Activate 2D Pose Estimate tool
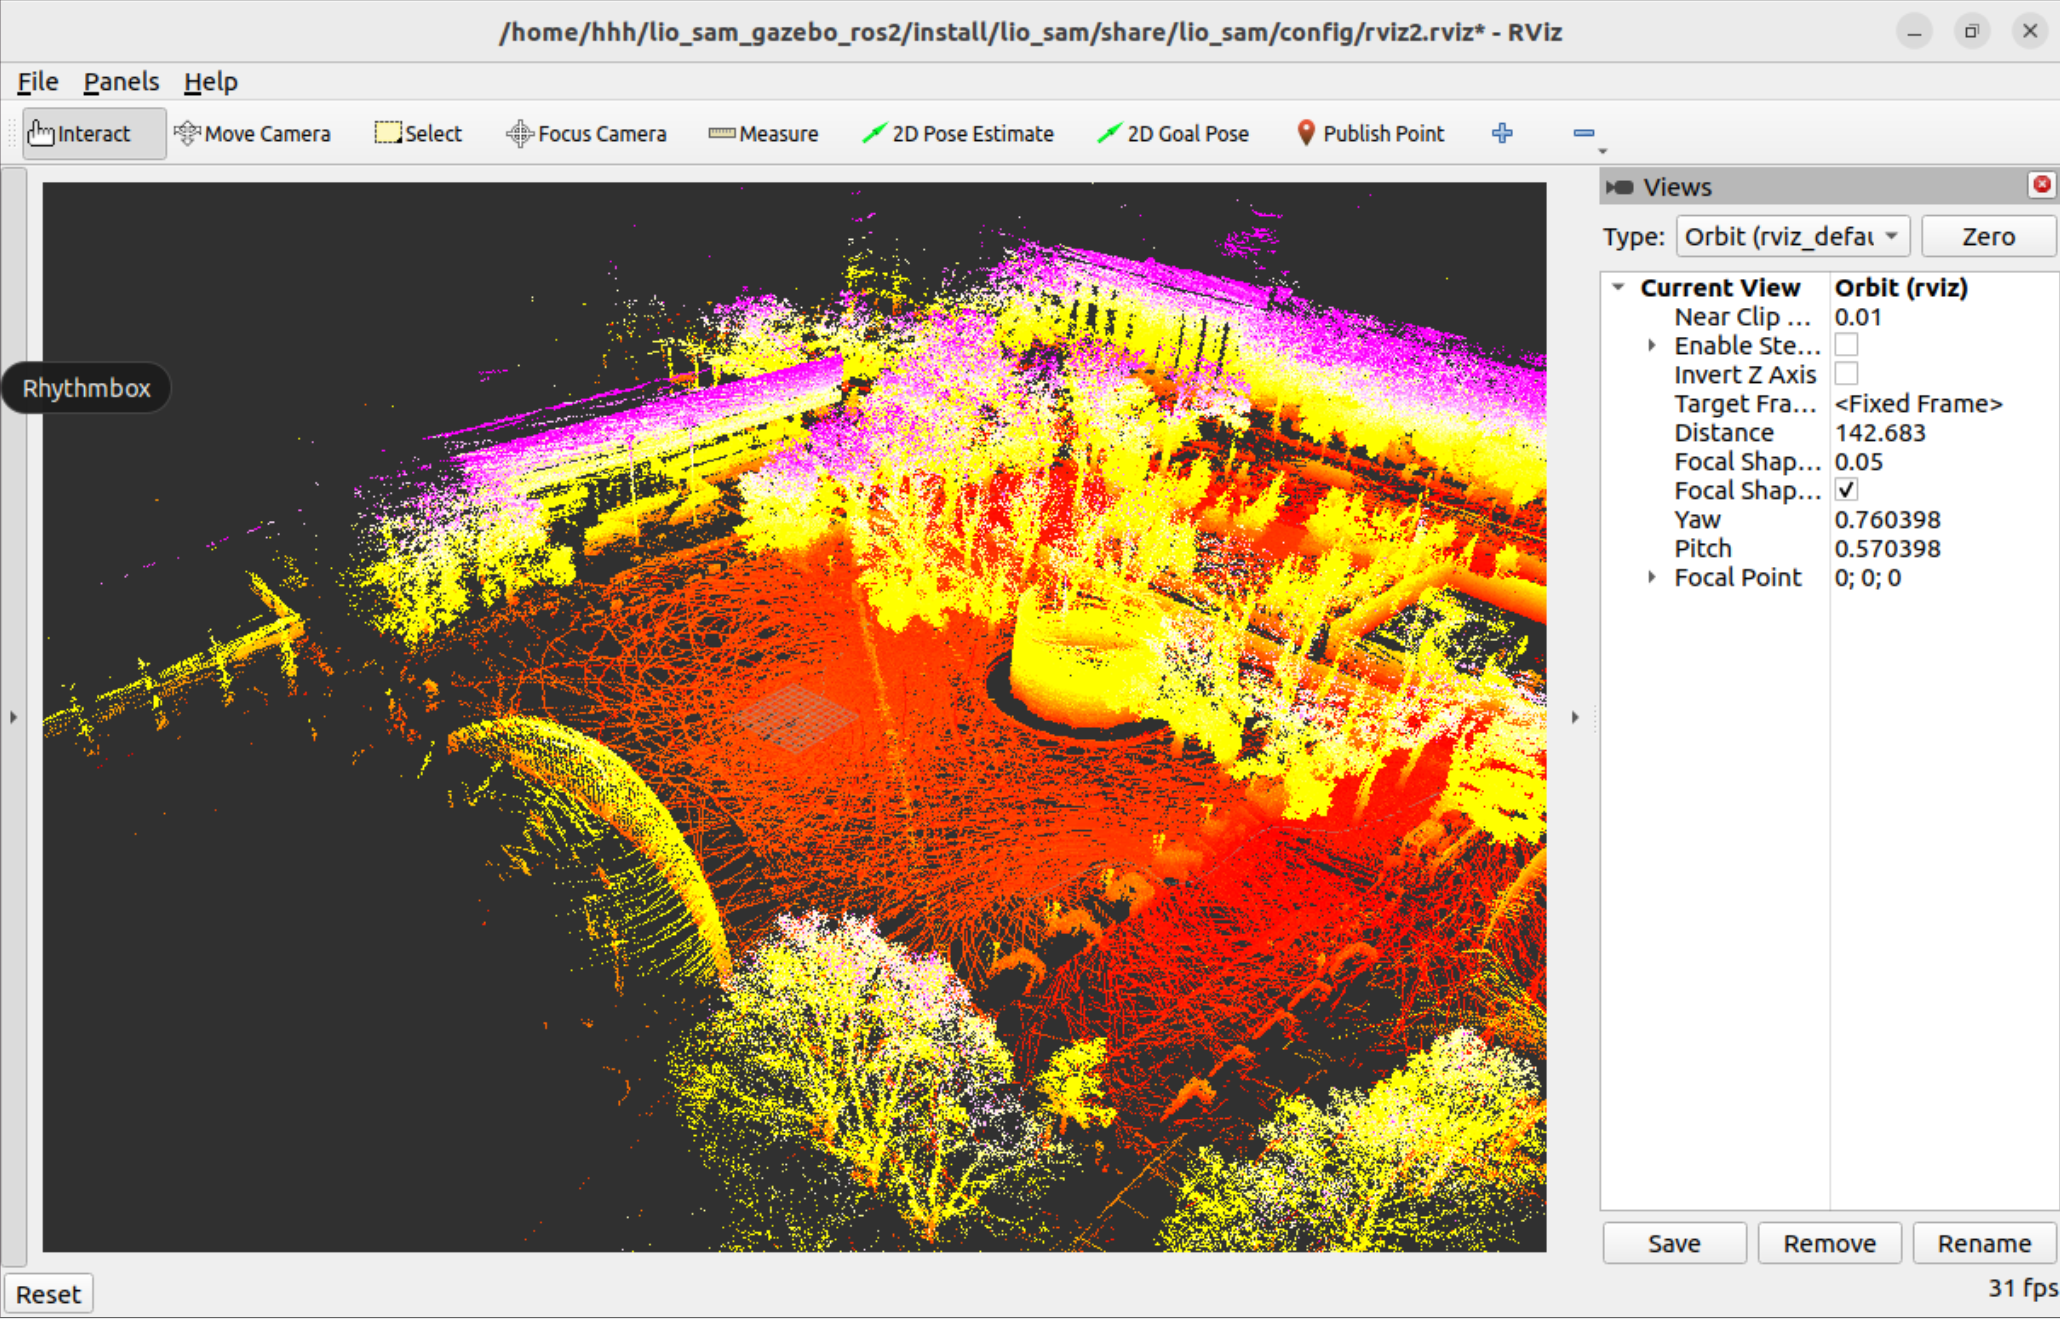This screenshot has width=2060, height=1319. pyautogui.click(x=957, y=133)
